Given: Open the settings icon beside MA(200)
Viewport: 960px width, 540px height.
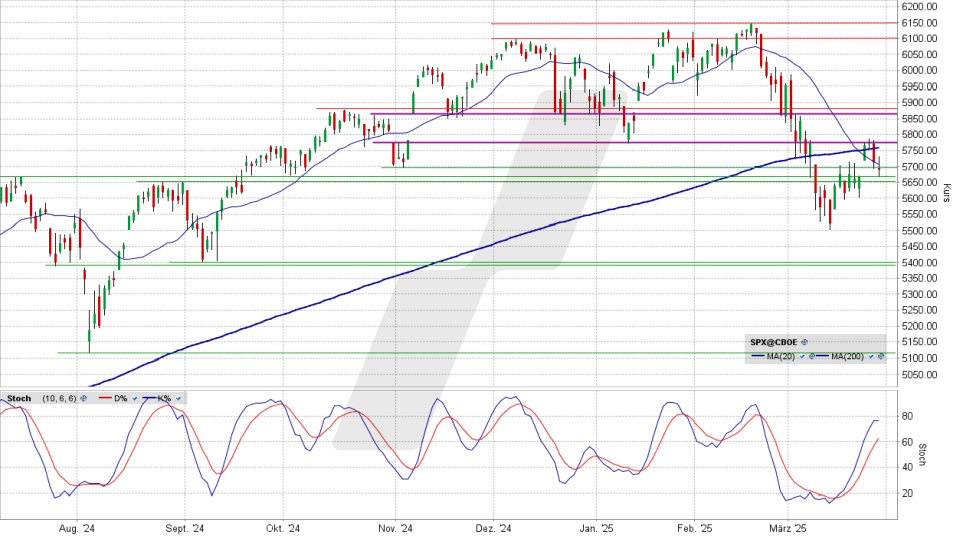Looking at the screenshot, I should (881, 356).
